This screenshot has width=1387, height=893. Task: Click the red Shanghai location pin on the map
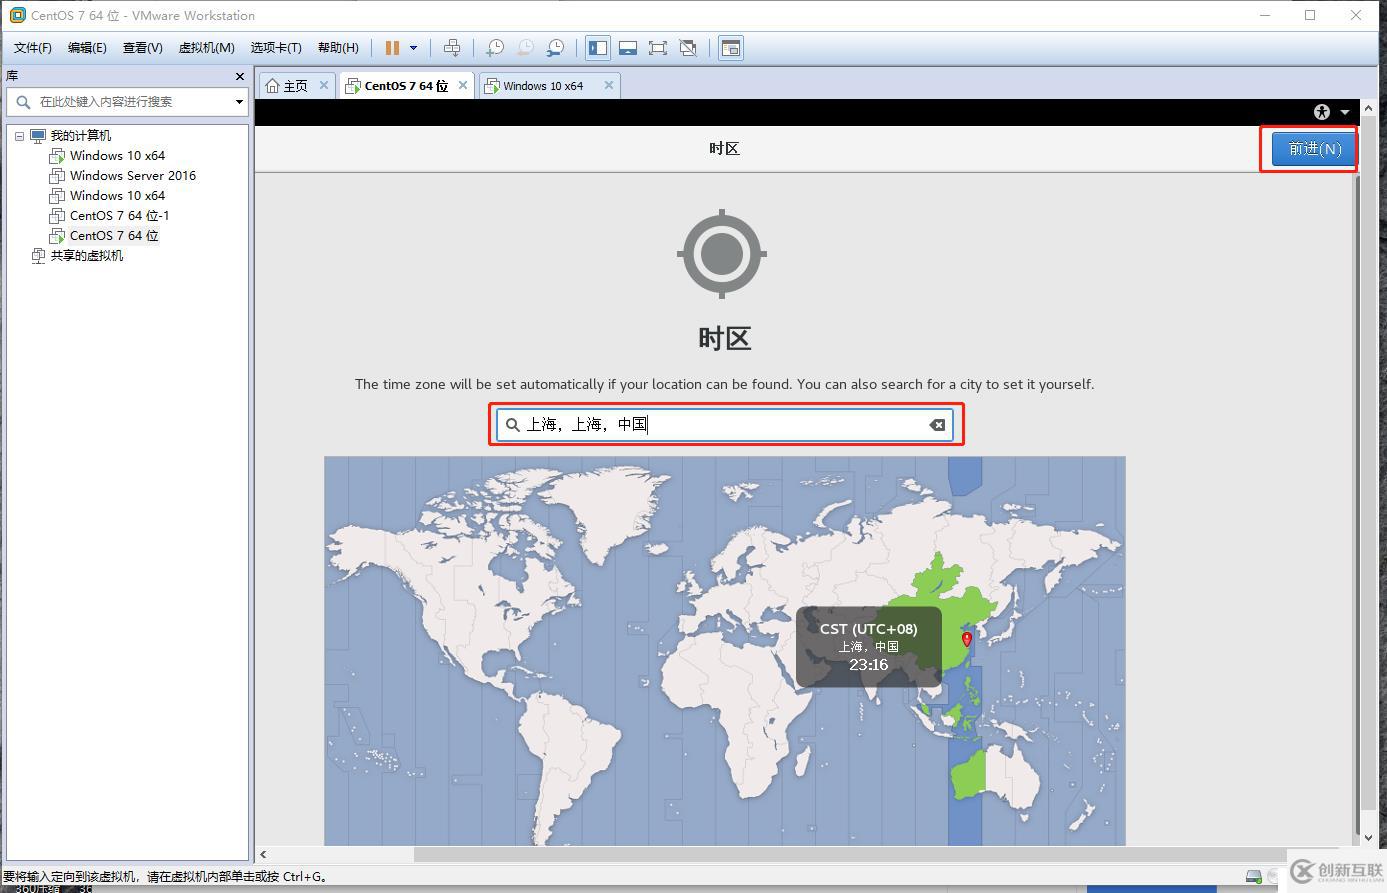pos(966,639)
